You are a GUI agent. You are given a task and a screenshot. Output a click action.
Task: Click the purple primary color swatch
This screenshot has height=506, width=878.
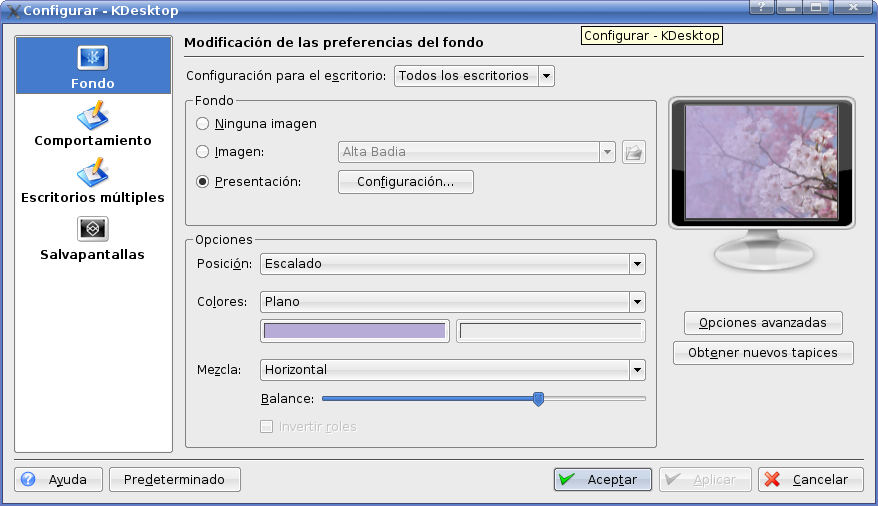354,332
